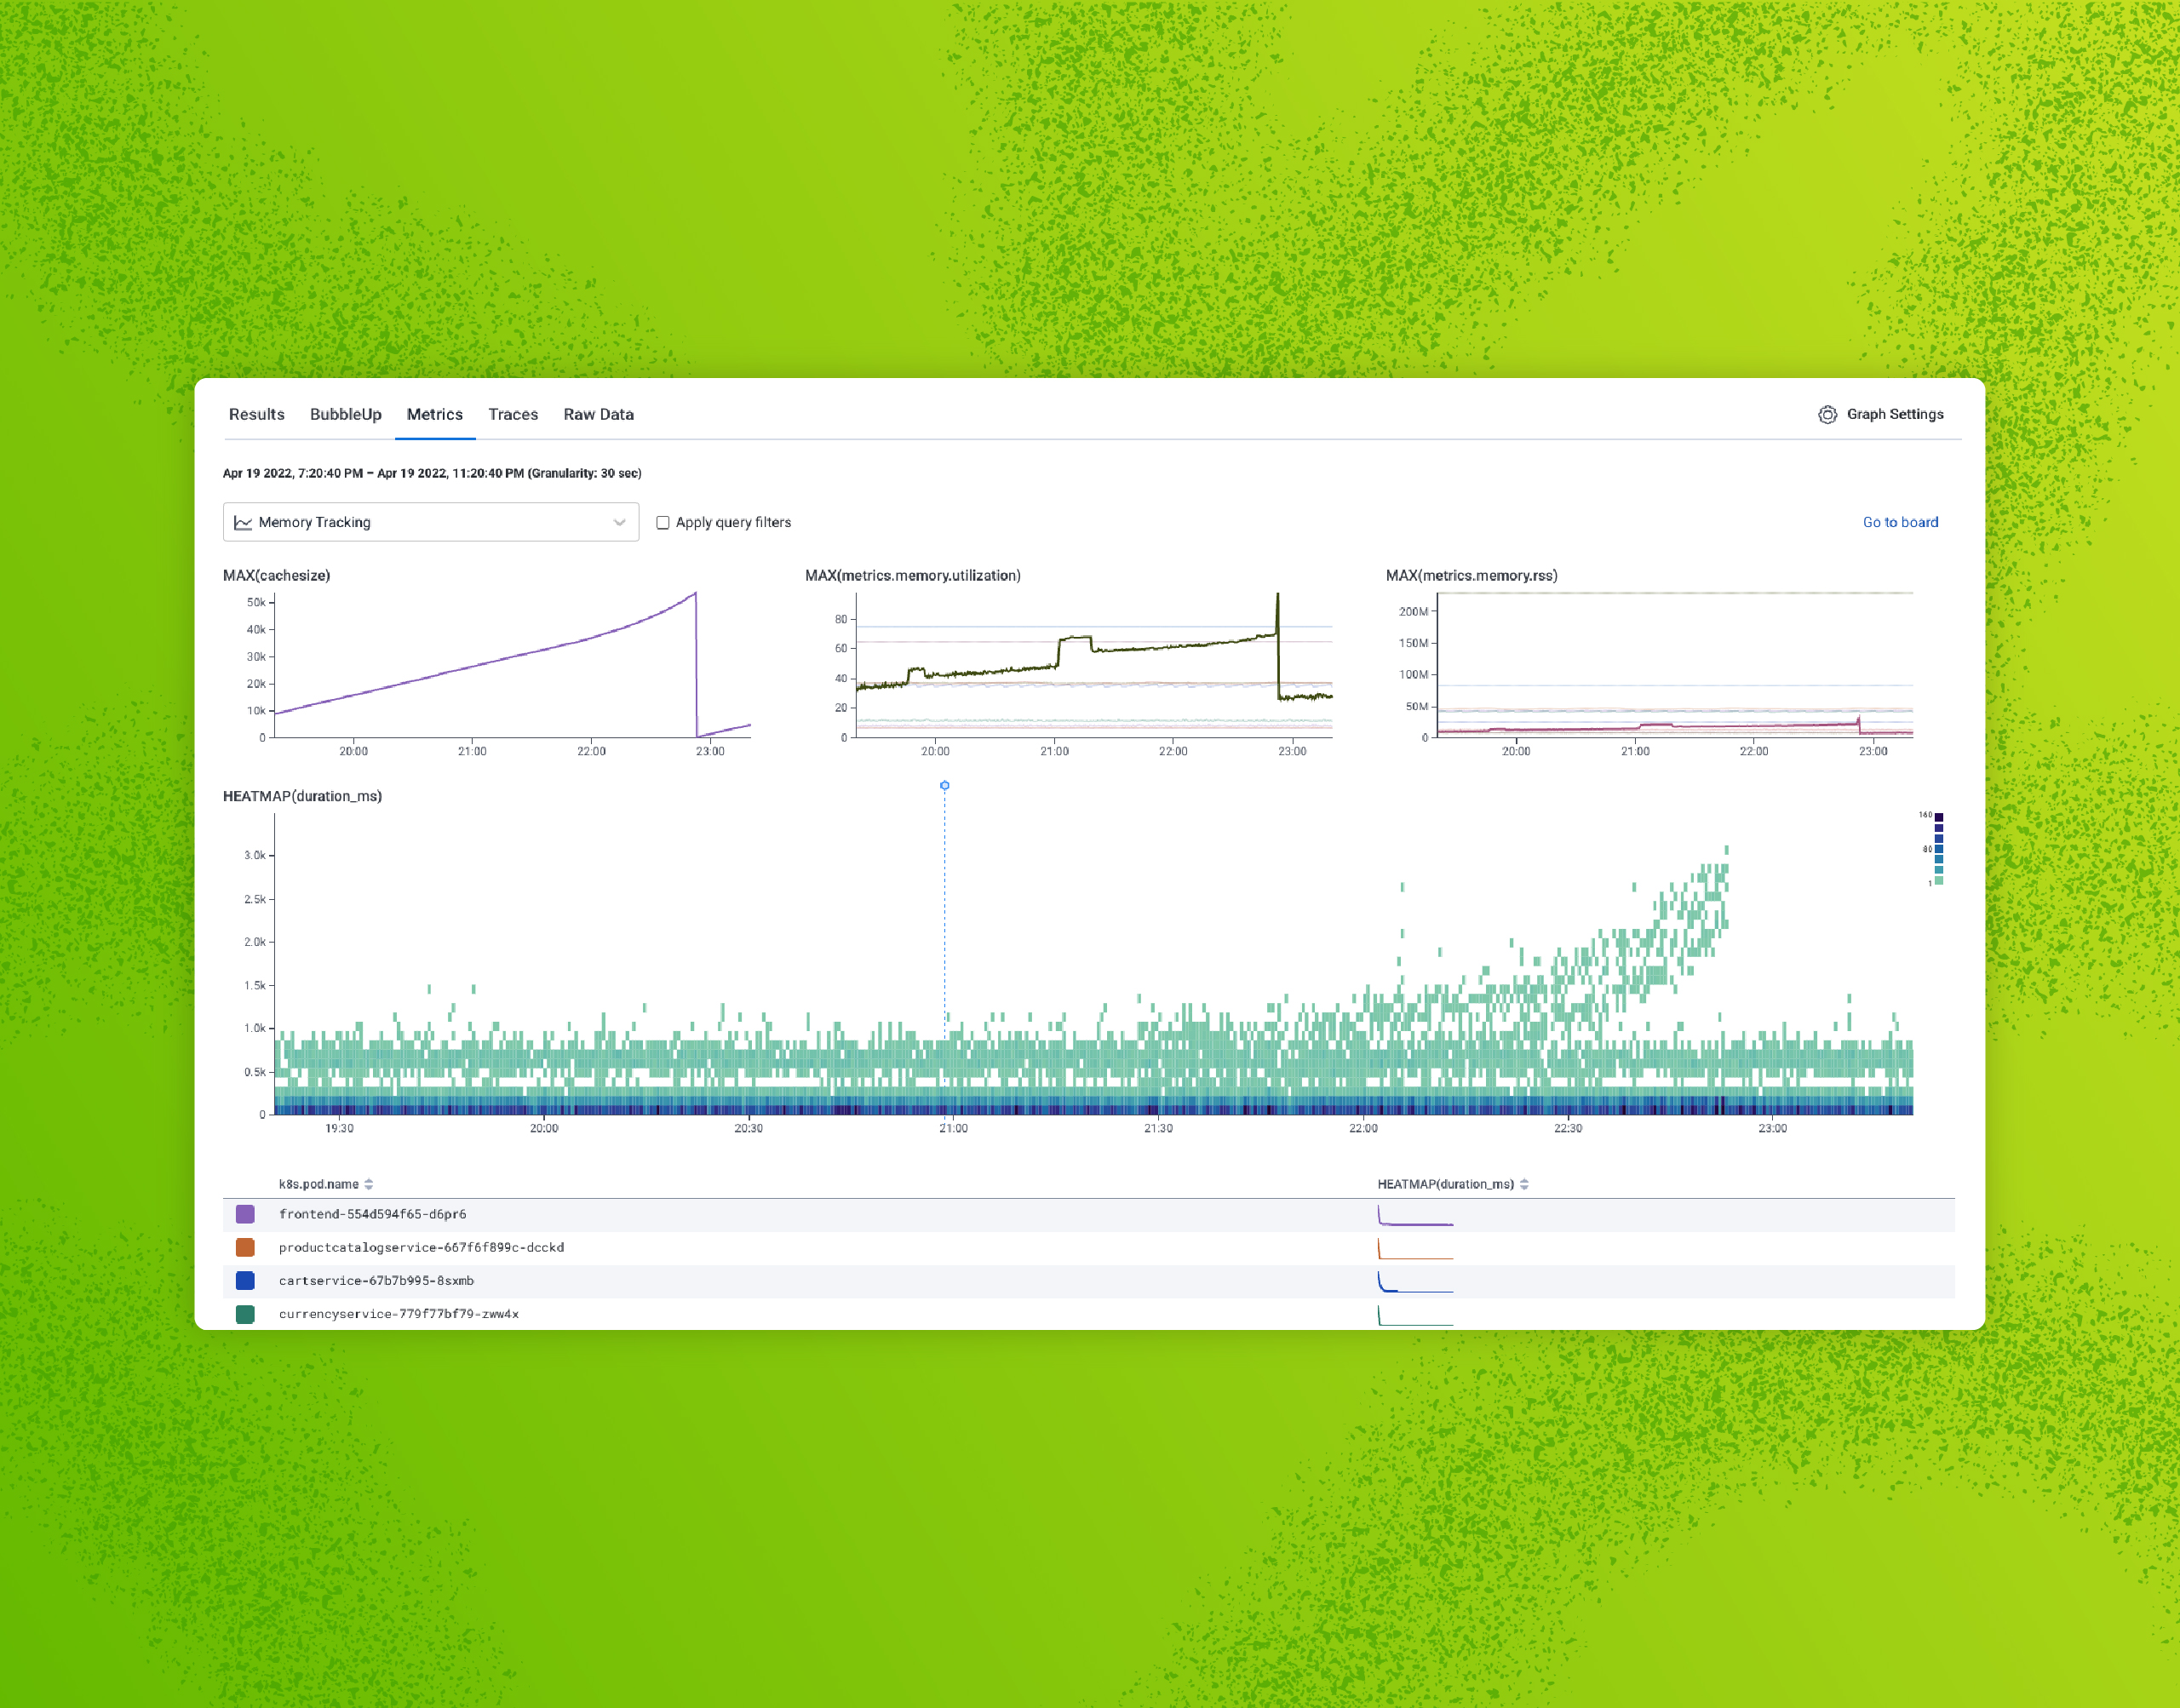Click the HEATMAP(duration_ms) chart title
Viewport: 2180px width, 1708px height.
click(x=302, y=796)
